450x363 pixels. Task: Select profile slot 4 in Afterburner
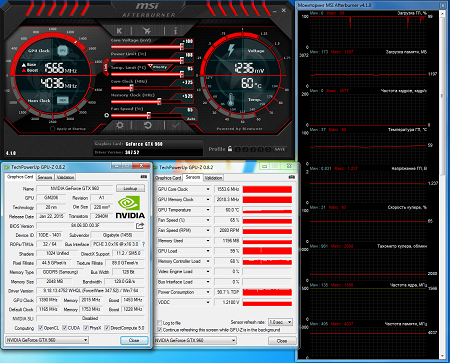(261, 149)
